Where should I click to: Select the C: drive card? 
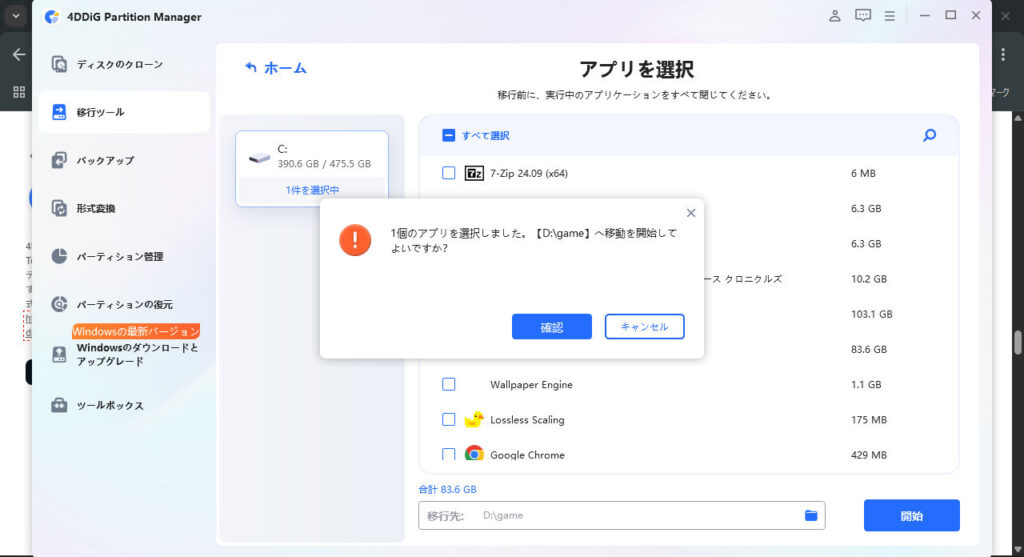point(312,168)
